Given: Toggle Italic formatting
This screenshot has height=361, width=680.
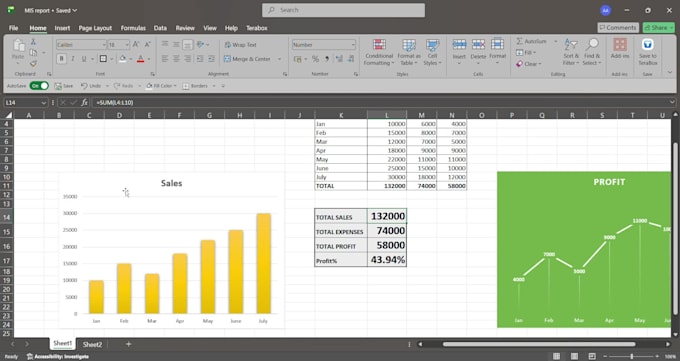Looking at the screenshot, I should pos(72,59).
